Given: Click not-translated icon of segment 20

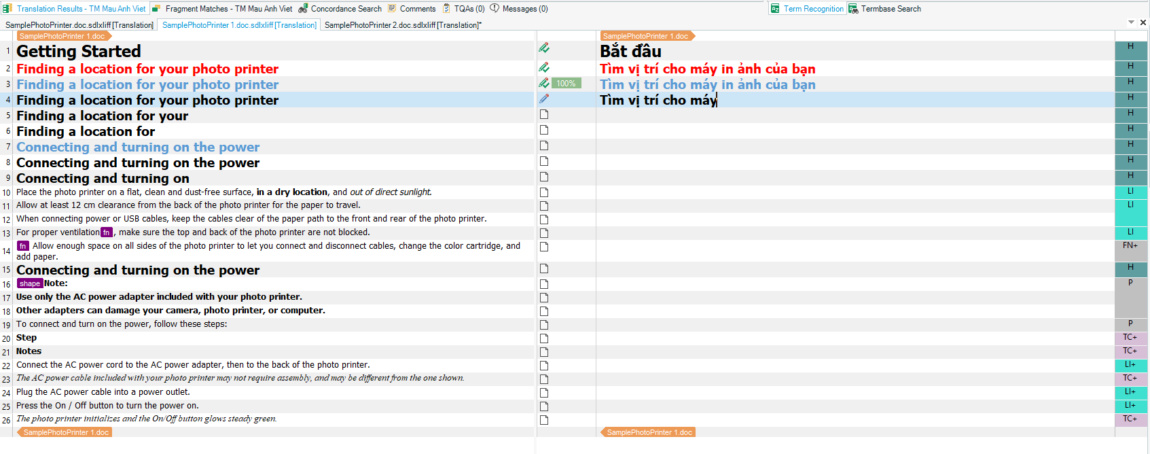Looking at the screenshot, I should (544, 338).
